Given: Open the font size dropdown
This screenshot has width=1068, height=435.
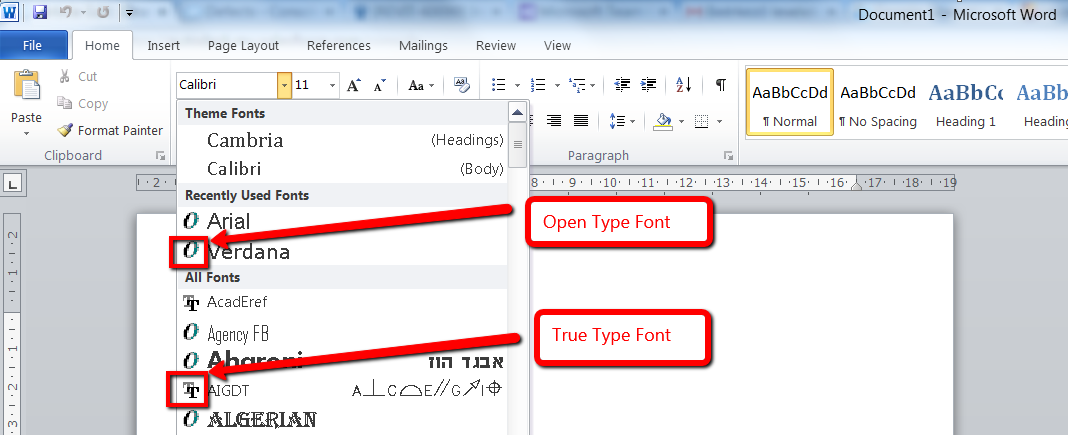Looking at the screenshot, I should [333, 85].
